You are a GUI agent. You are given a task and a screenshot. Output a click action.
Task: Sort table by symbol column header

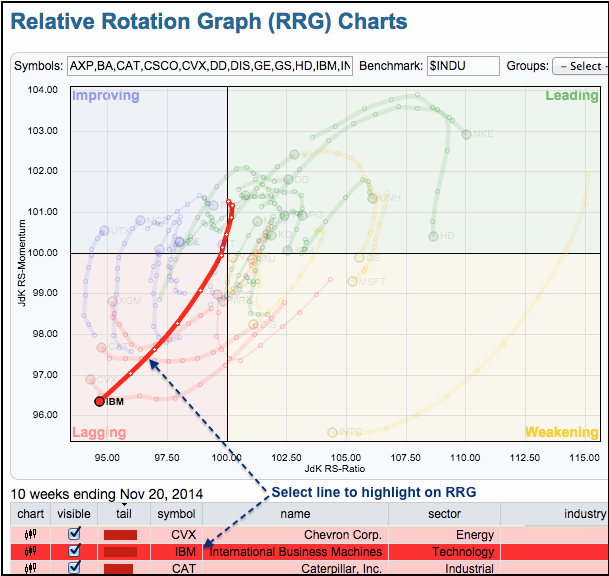click(176, 515)
